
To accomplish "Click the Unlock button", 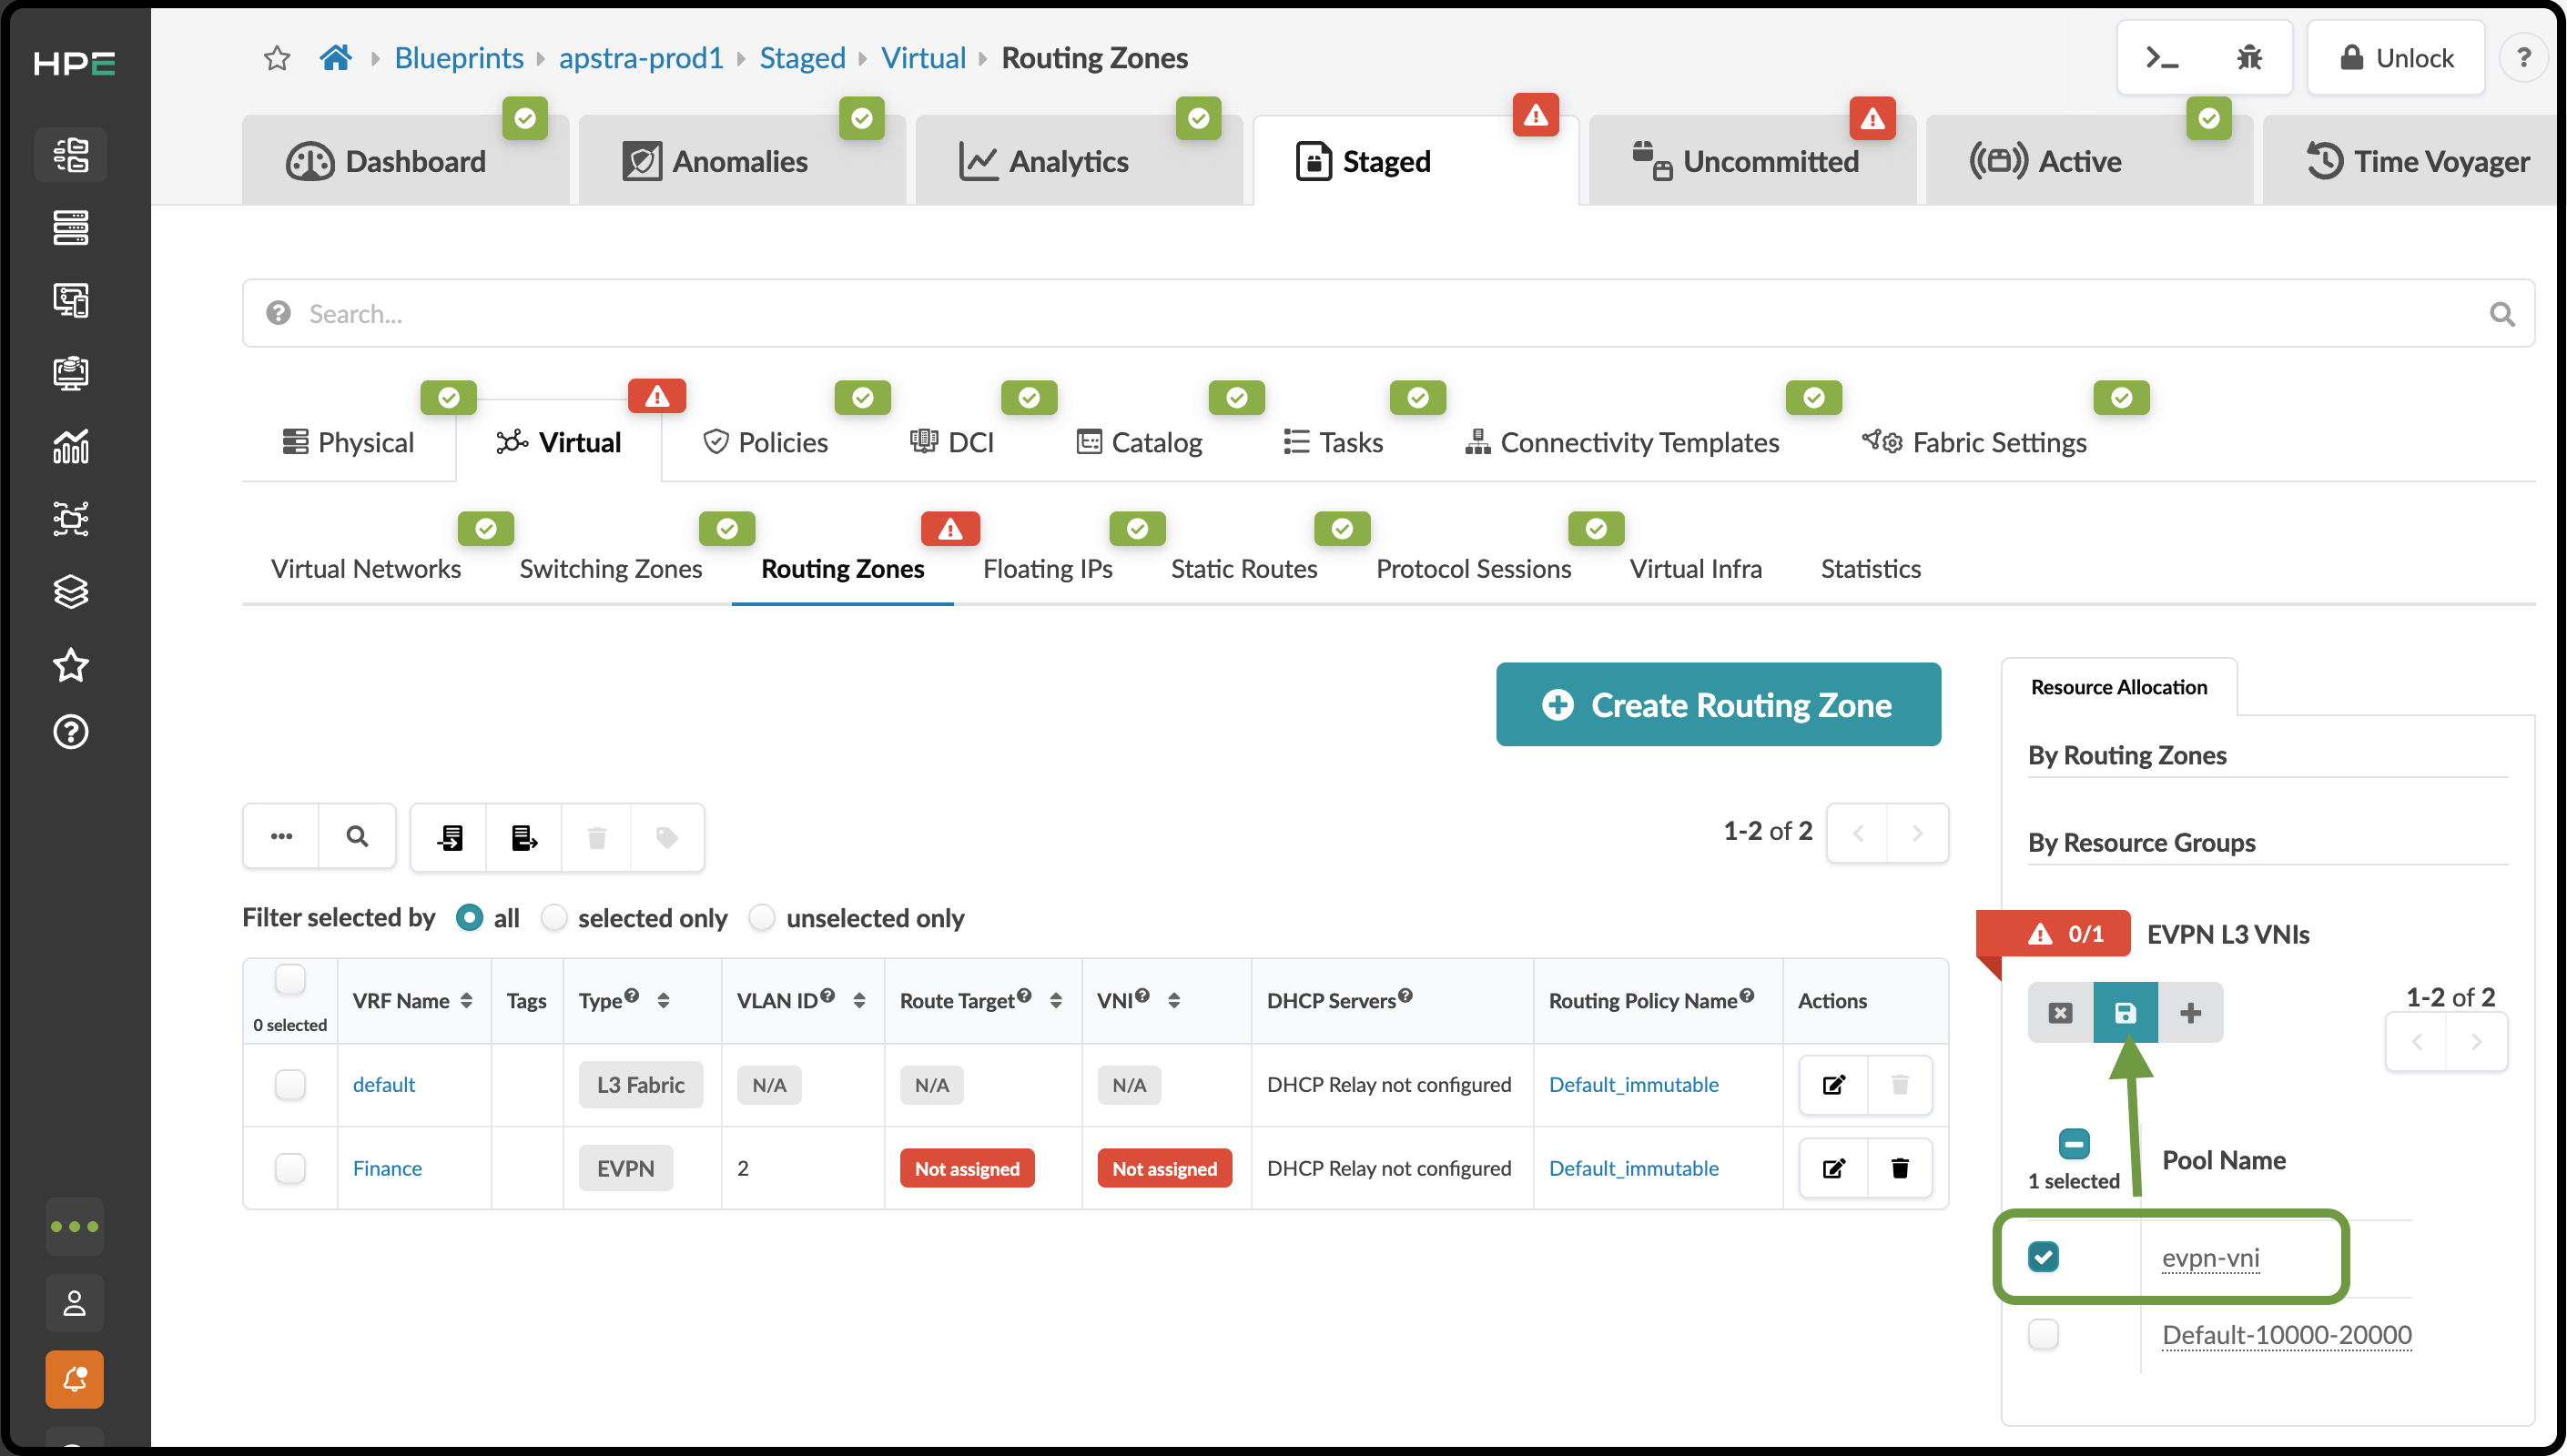I will [x=2396, y=58].
